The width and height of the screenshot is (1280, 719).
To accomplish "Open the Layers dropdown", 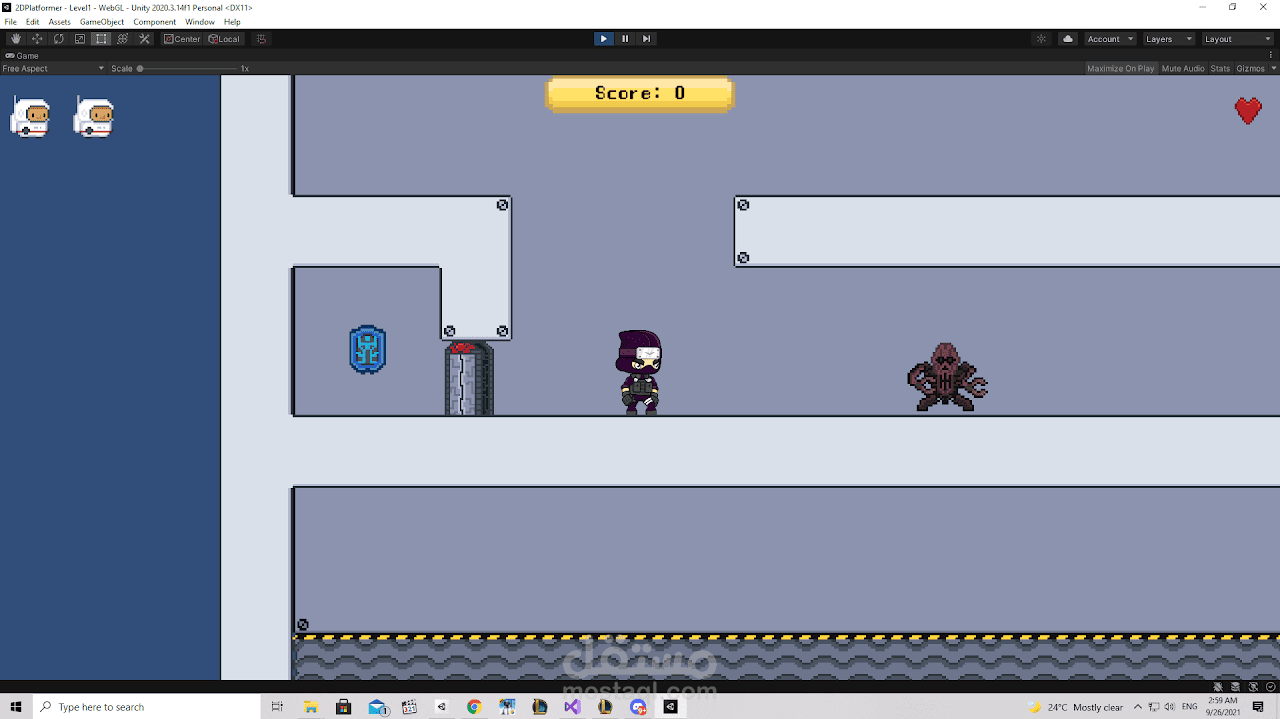I will tap(1169, 39).
